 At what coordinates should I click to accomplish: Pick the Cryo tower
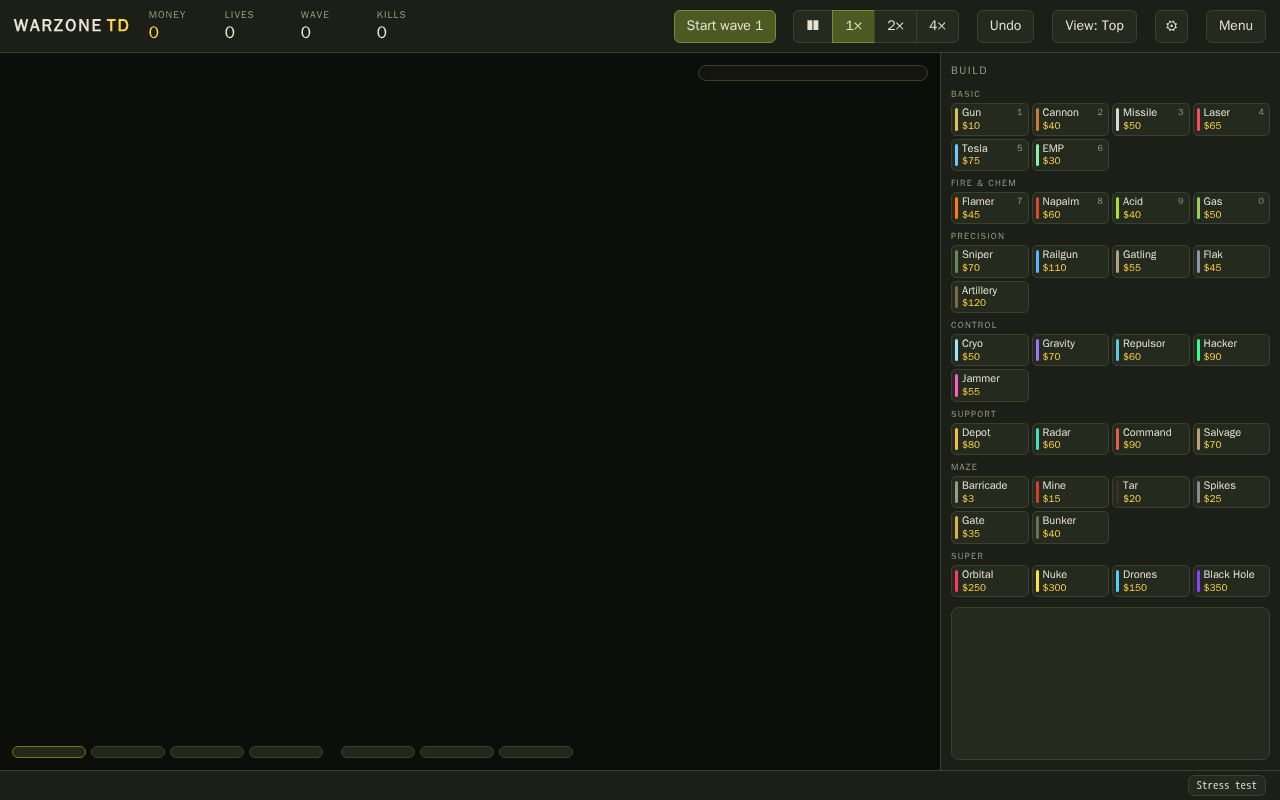pyautogui.click(x=990, y=350)
